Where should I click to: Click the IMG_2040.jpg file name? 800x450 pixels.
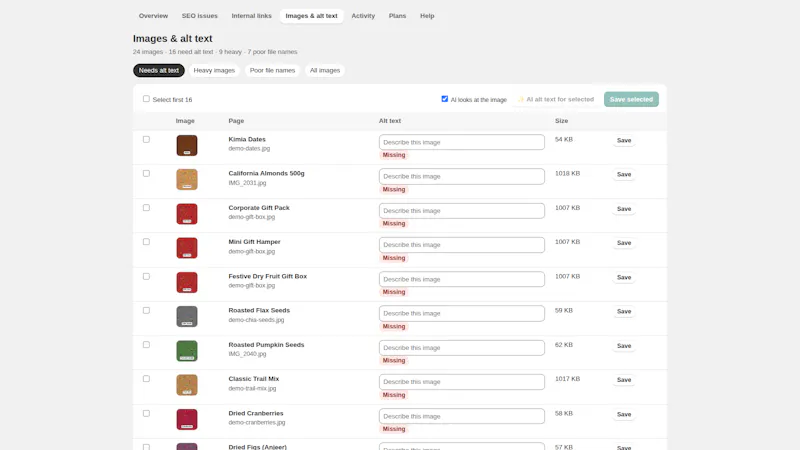[x=247, y=354]
